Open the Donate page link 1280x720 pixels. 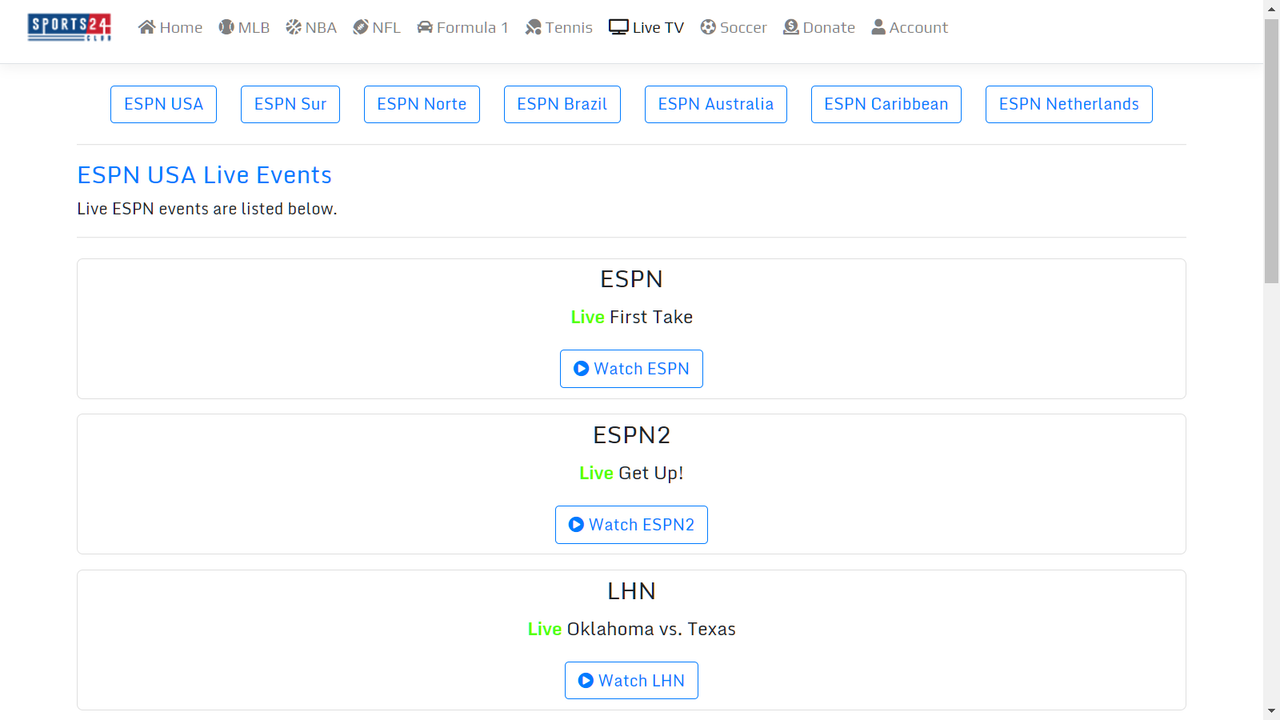(819, 27)
